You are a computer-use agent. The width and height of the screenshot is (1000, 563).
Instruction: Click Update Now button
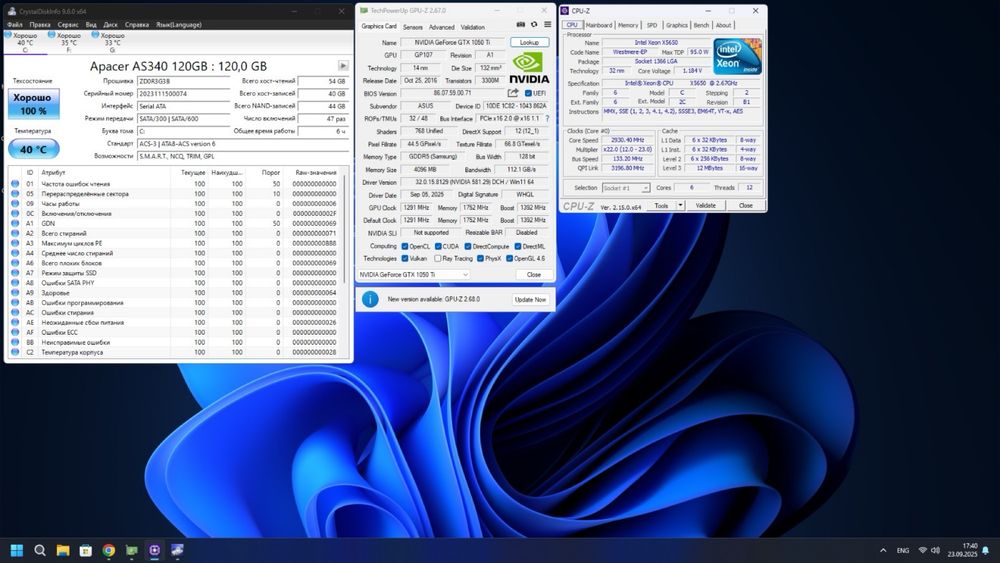531,300
